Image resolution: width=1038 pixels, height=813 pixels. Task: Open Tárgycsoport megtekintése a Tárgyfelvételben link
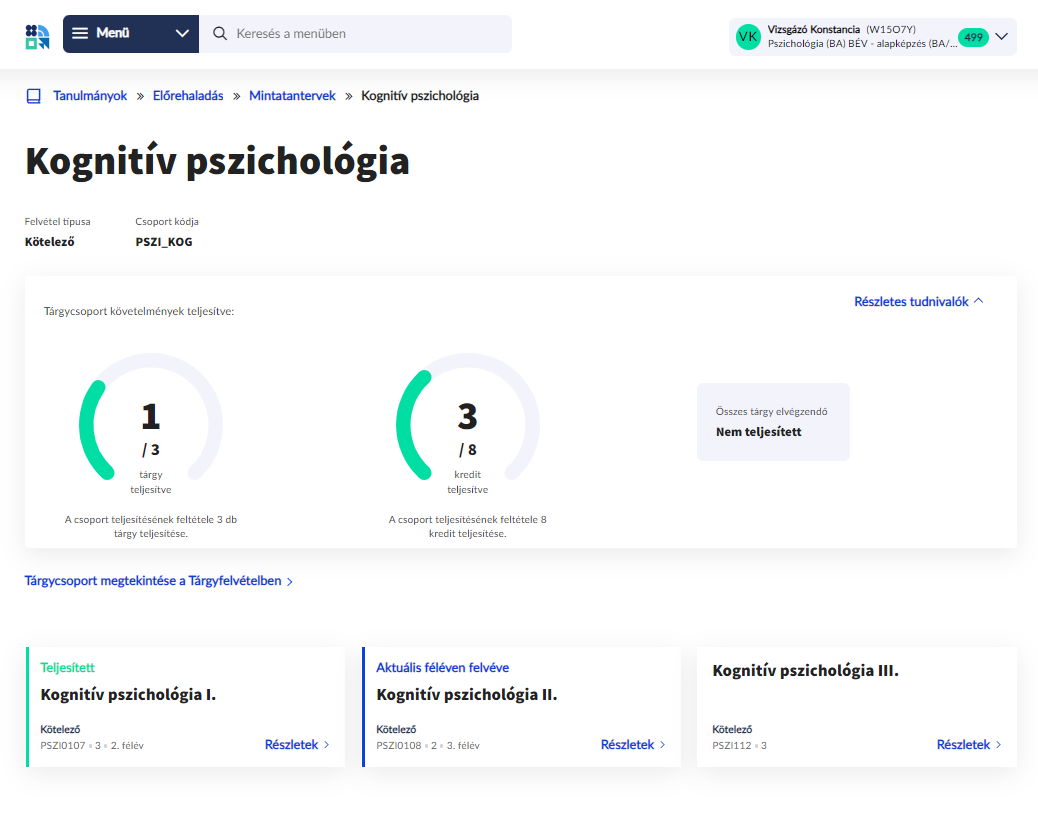158,581
